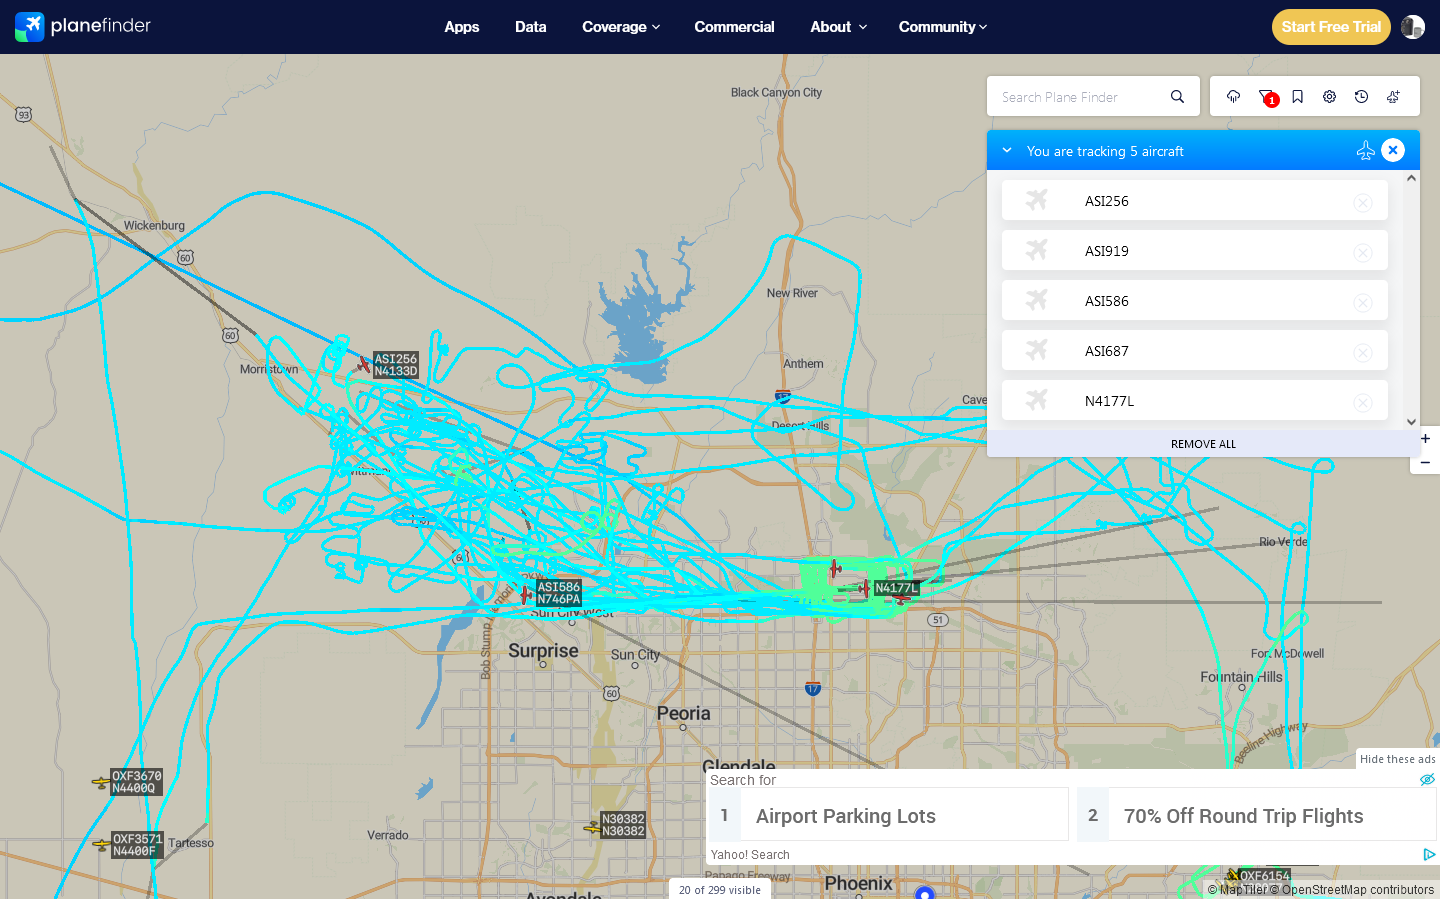This screenshot has height=900, width=1440.
Task: Open the bookmarks icon
Action: coord(1297,97)
